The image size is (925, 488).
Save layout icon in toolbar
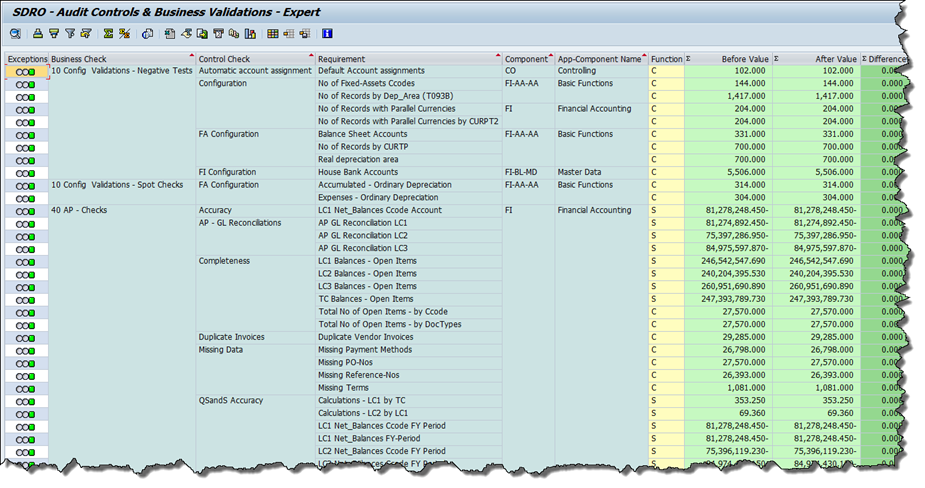pos(304,34)
